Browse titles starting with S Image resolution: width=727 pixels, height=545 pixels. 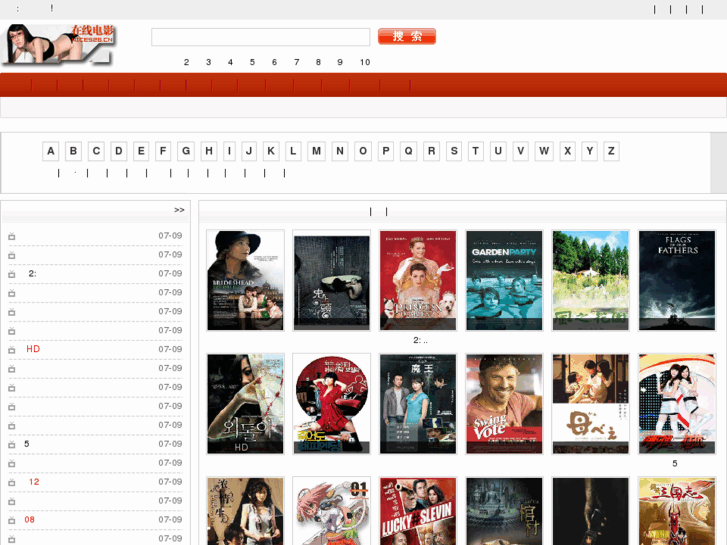click(454, 151)
